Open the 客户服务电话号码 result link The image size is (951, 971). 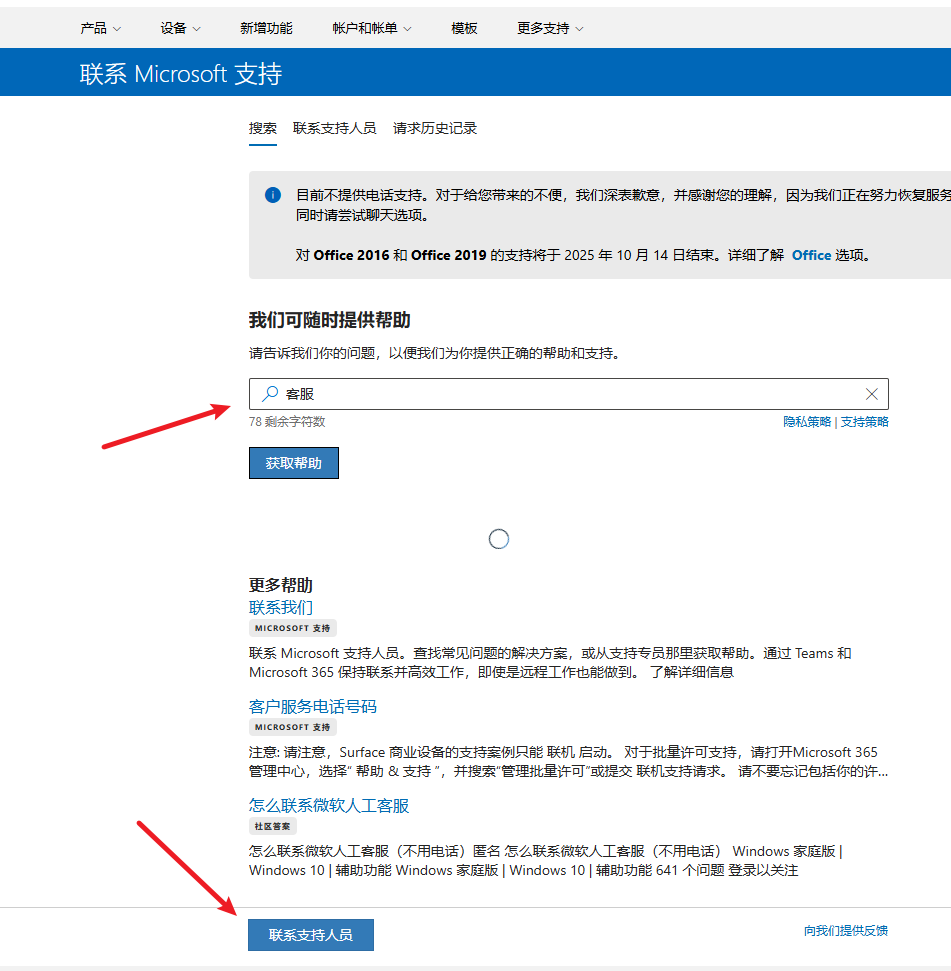coord(313,706)
